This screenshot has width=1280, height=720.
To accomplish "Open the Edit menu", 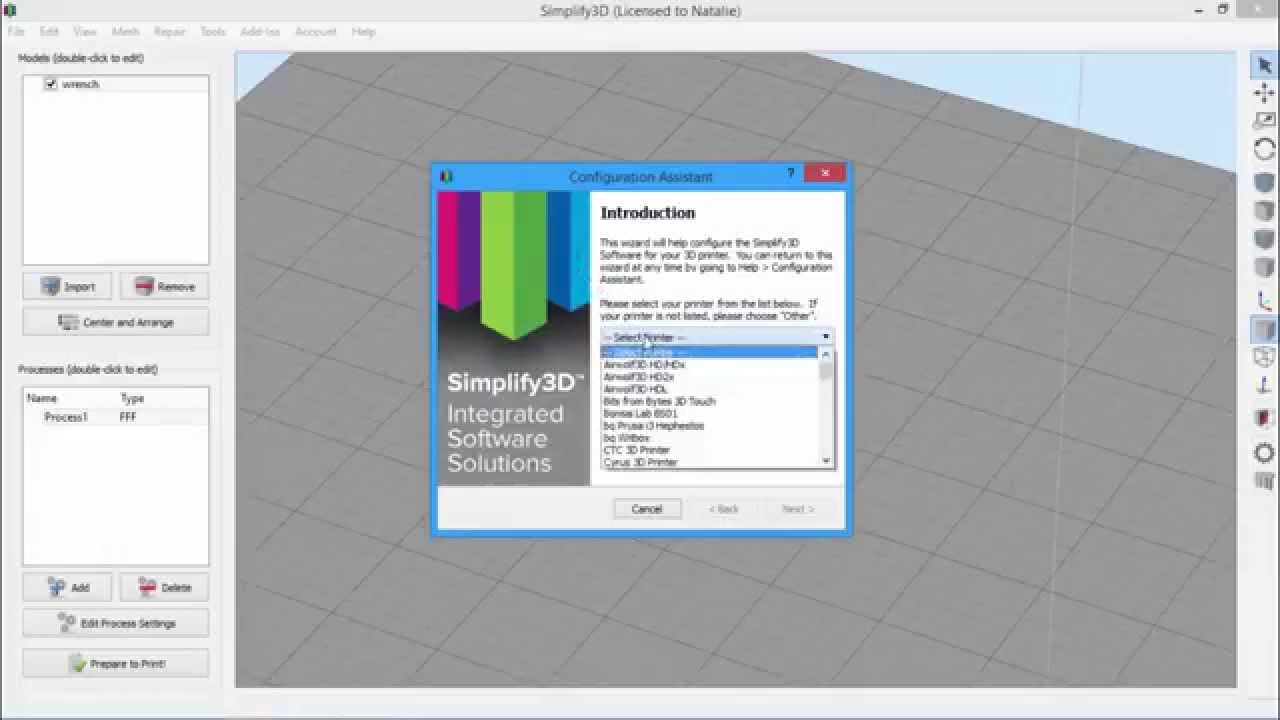I will click(x=49, y=32).
